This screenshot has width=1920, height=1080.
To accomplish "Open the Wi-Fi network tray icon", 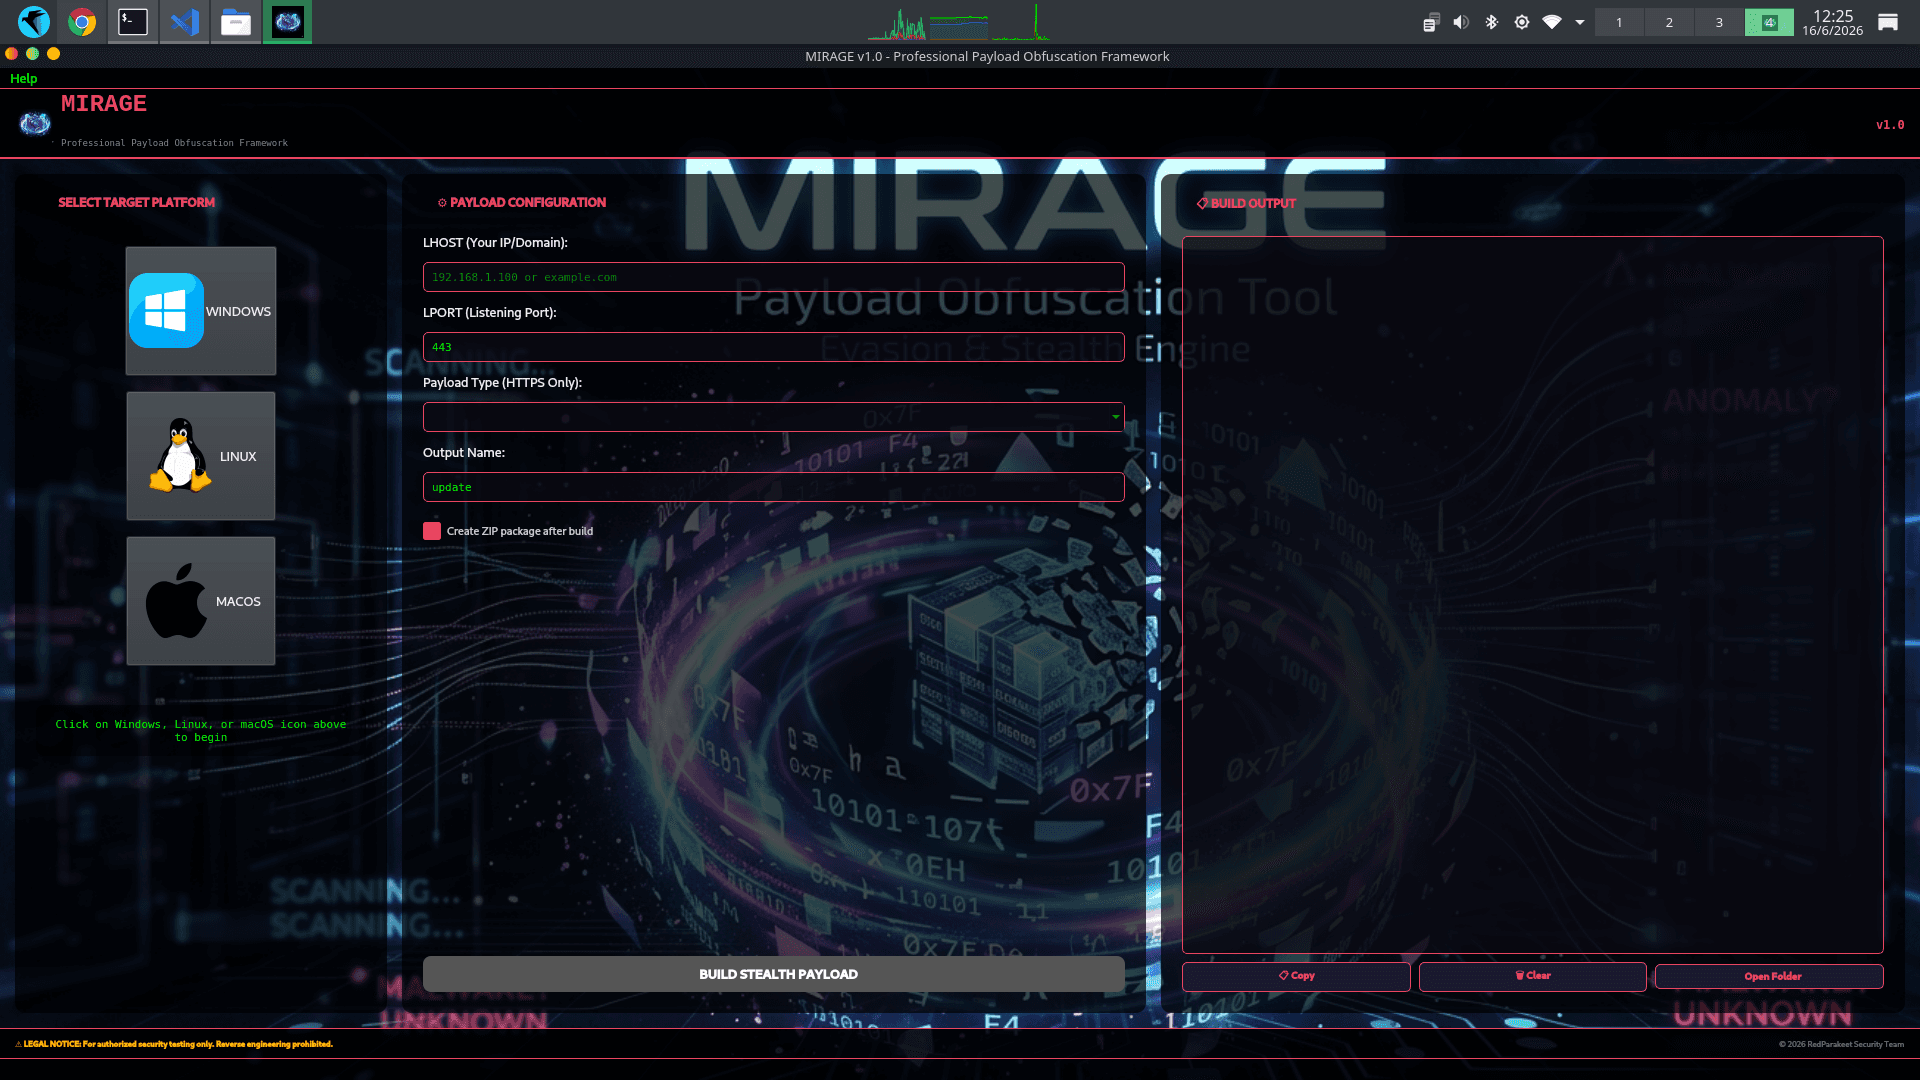I will click(1552, 22).
